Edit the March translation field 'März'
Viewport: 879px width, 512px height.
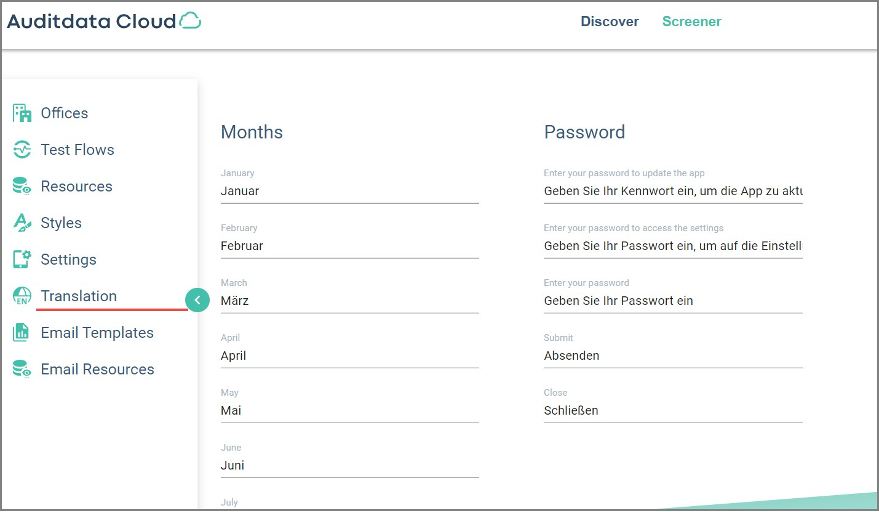349,301
